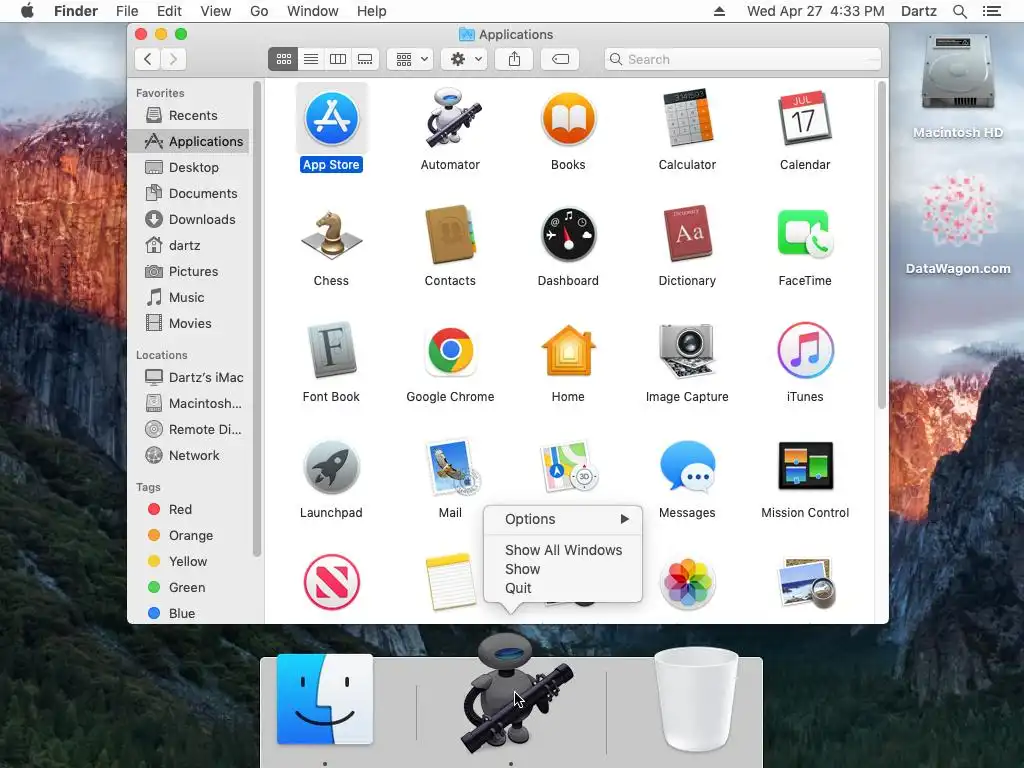Select the Font Book app icon
This screenshot has height=768, width=1024.
[331, 351]
